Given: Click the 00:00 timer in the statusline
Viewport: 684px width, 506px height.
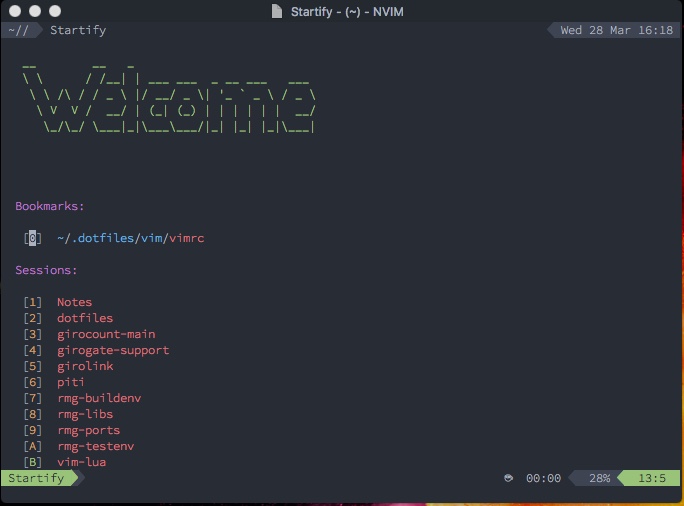Looking at the screenshot, I should (543, 479).
